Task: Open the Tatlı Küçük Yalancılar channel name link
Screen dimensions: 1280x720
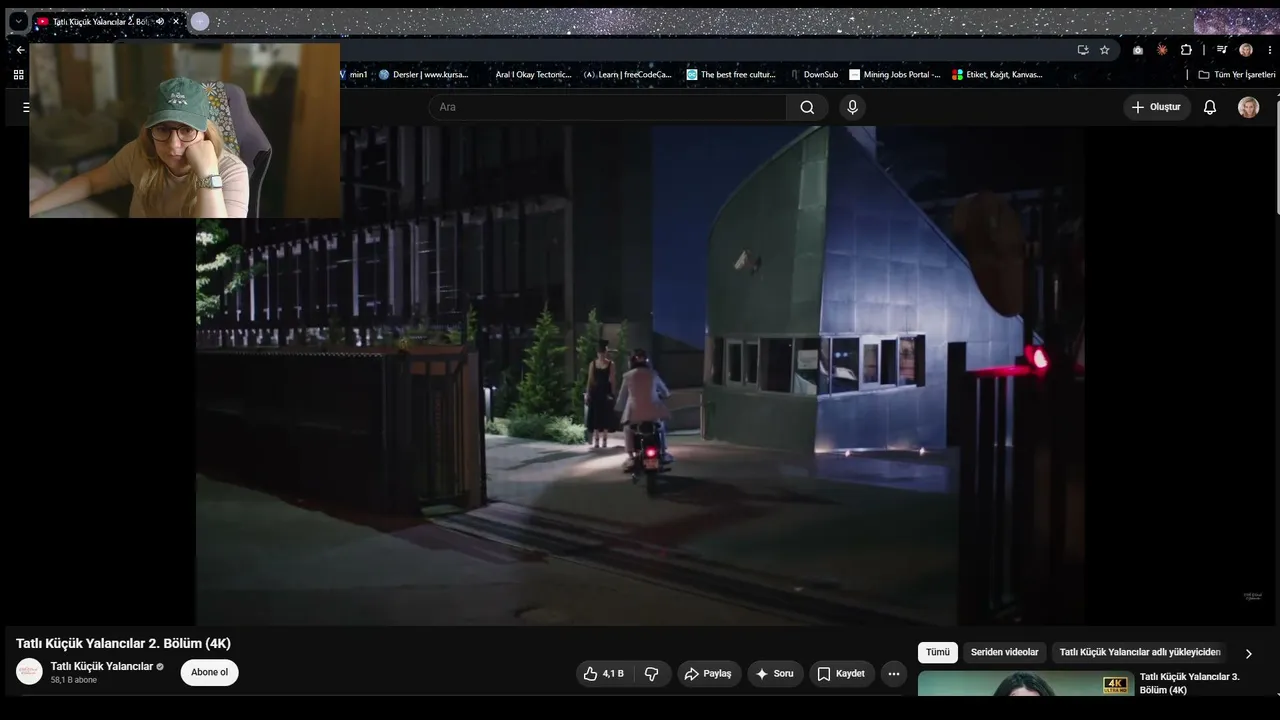Action: click(x=102, y=667)
